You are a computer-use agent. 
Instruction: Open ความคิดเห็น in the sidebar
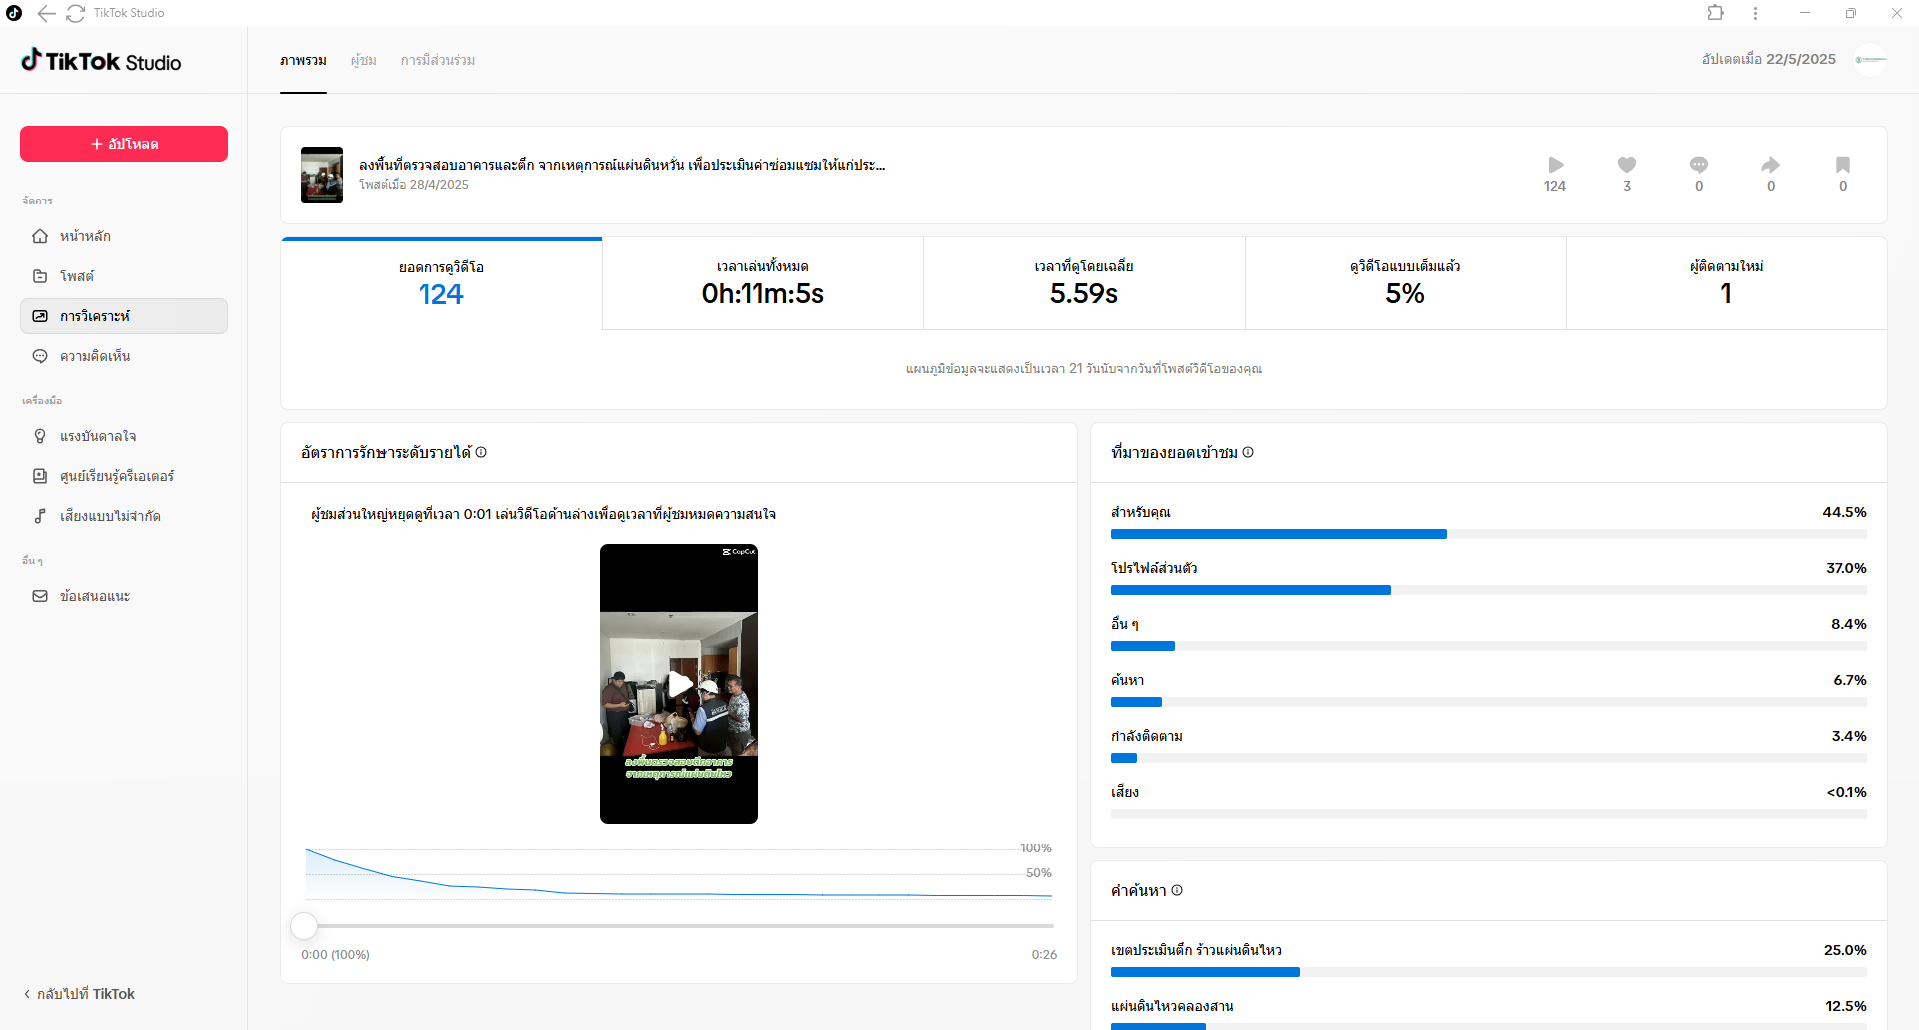94,356
